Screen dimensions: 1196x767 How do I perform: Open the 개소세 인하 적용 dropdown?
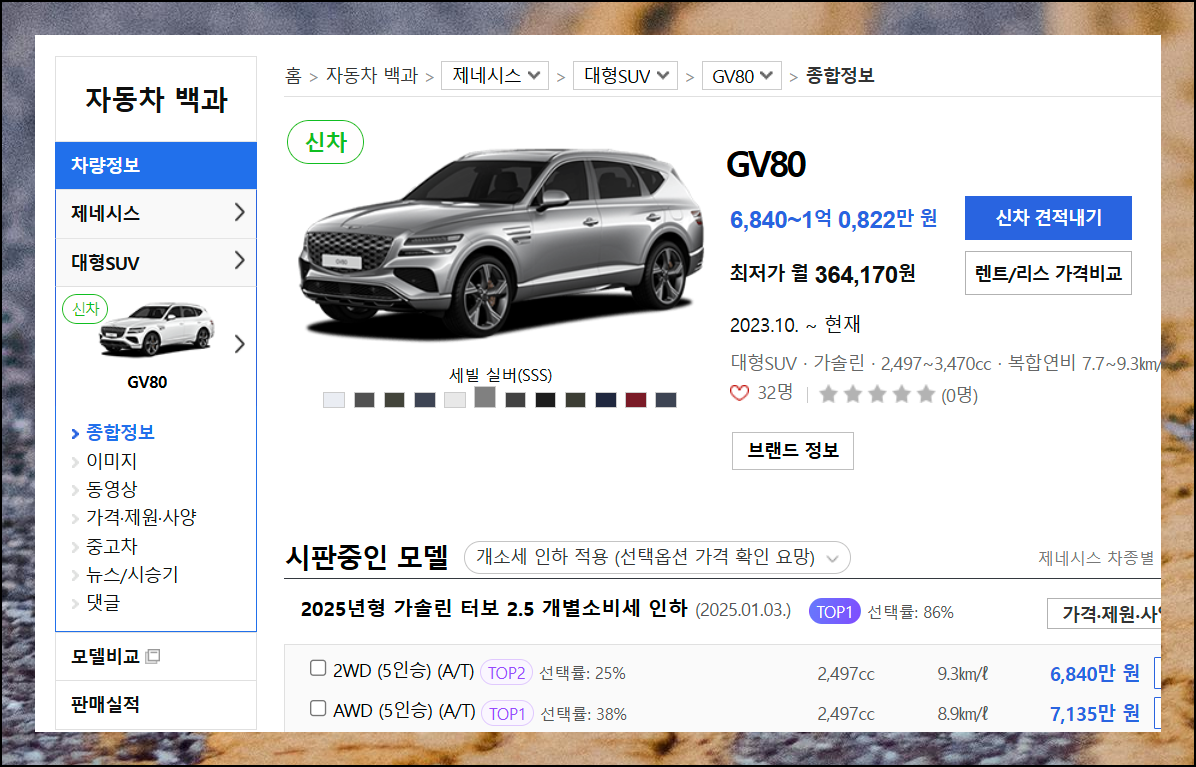657,557
